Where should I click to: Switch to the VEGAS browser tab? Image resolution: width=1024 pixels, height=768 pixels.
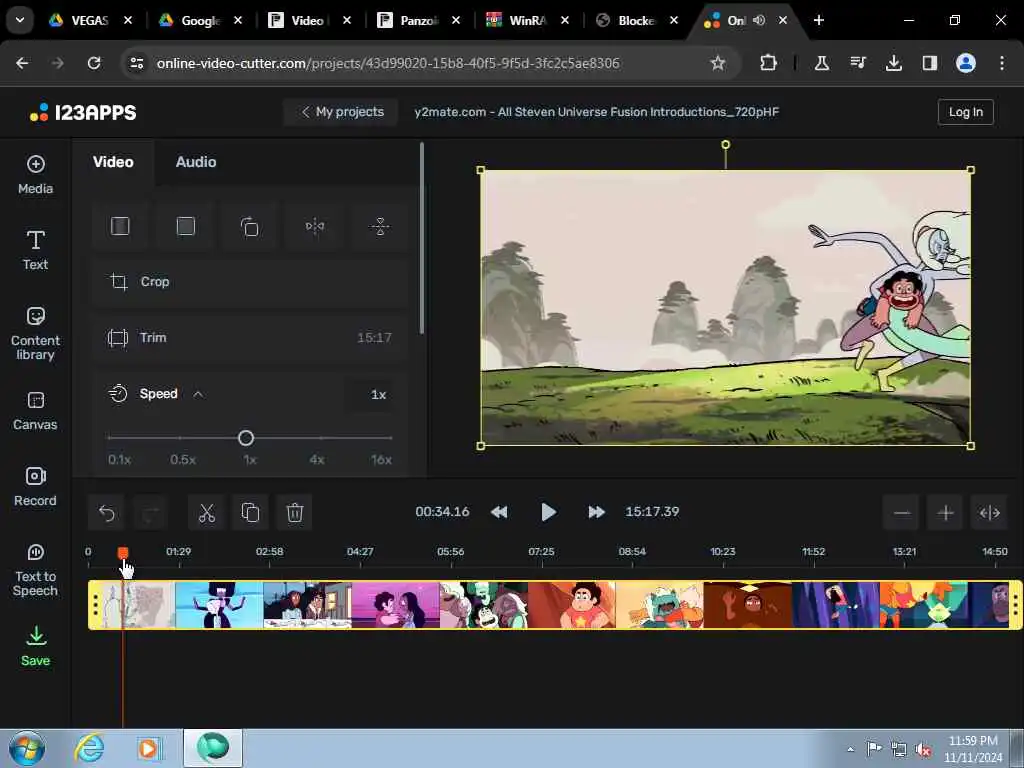[89, 20]
